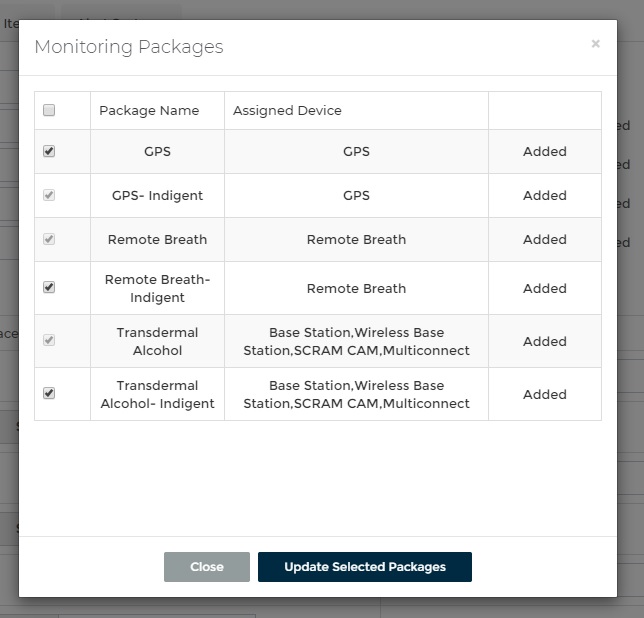644x618 pixels.
Task: Click the Close button
Action: tap(207, 567)
